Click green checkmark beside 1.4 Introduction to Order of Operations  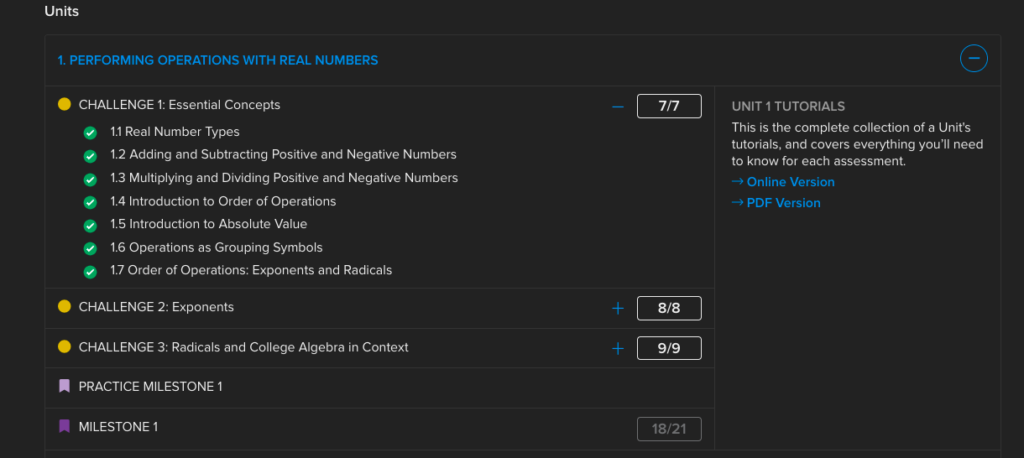(90, 203)
